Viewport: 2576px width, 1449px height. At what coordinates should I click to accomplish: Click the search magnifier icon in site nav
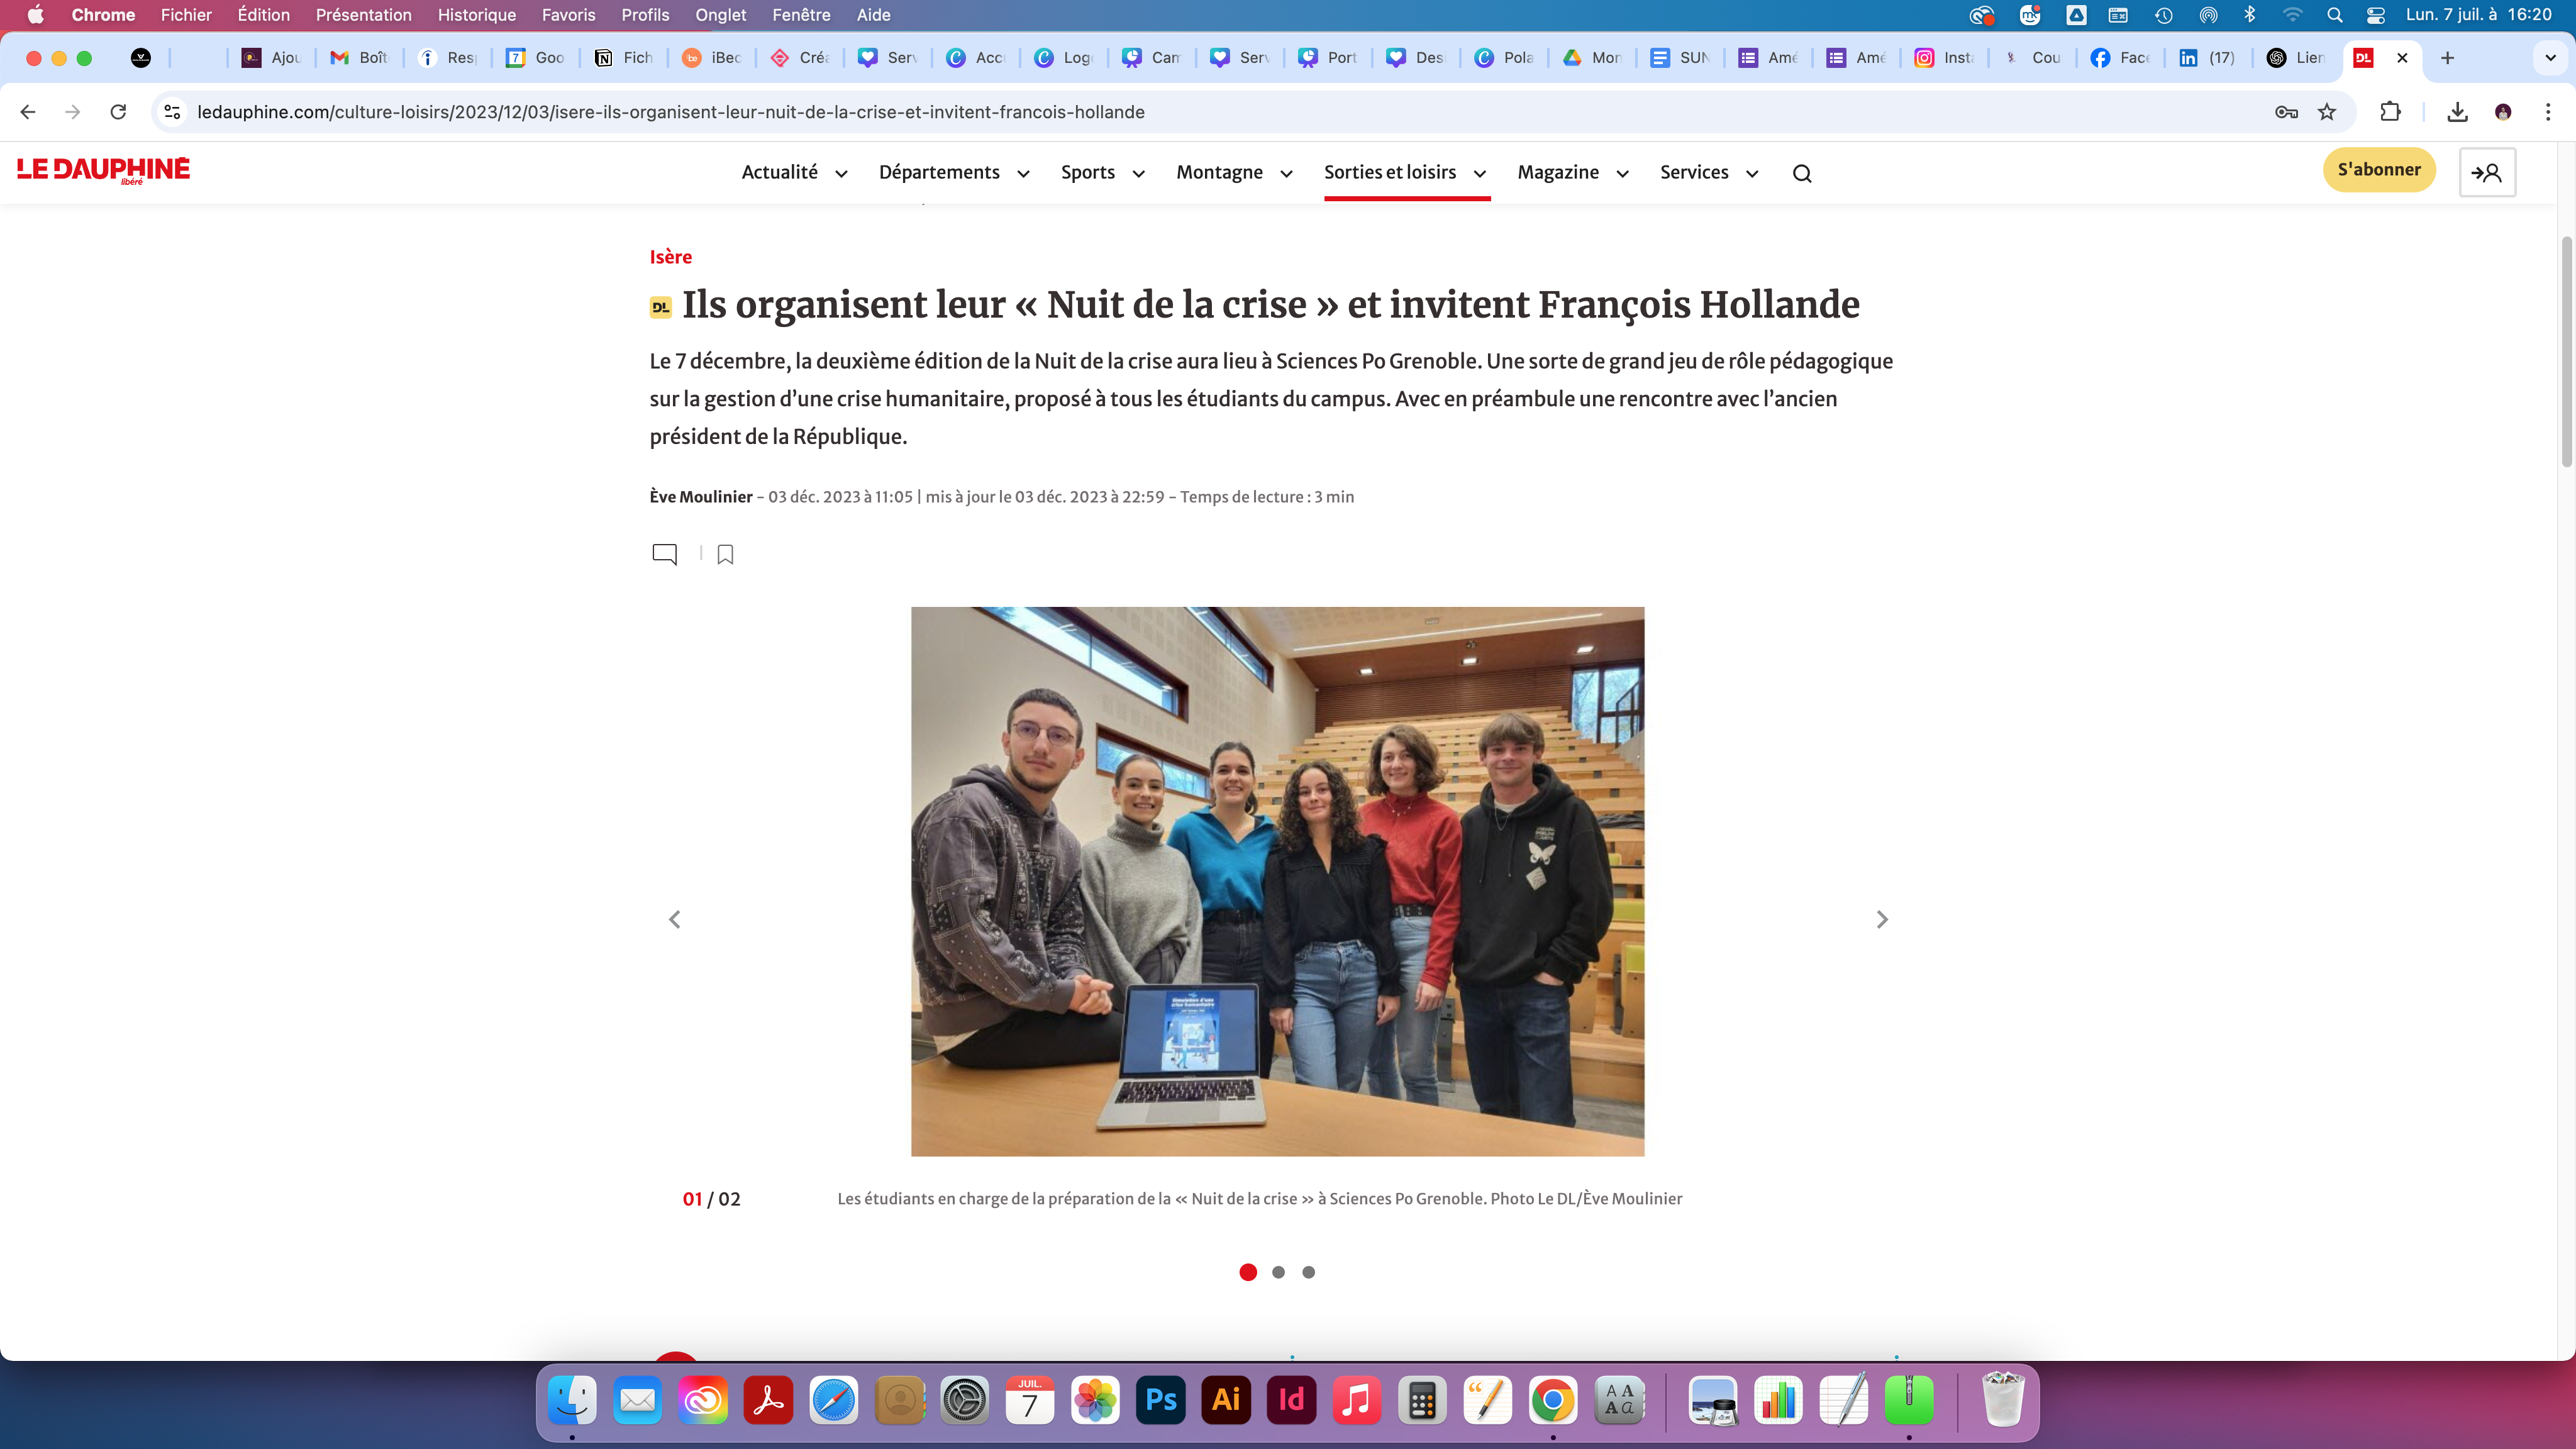tap(1802, 173)
